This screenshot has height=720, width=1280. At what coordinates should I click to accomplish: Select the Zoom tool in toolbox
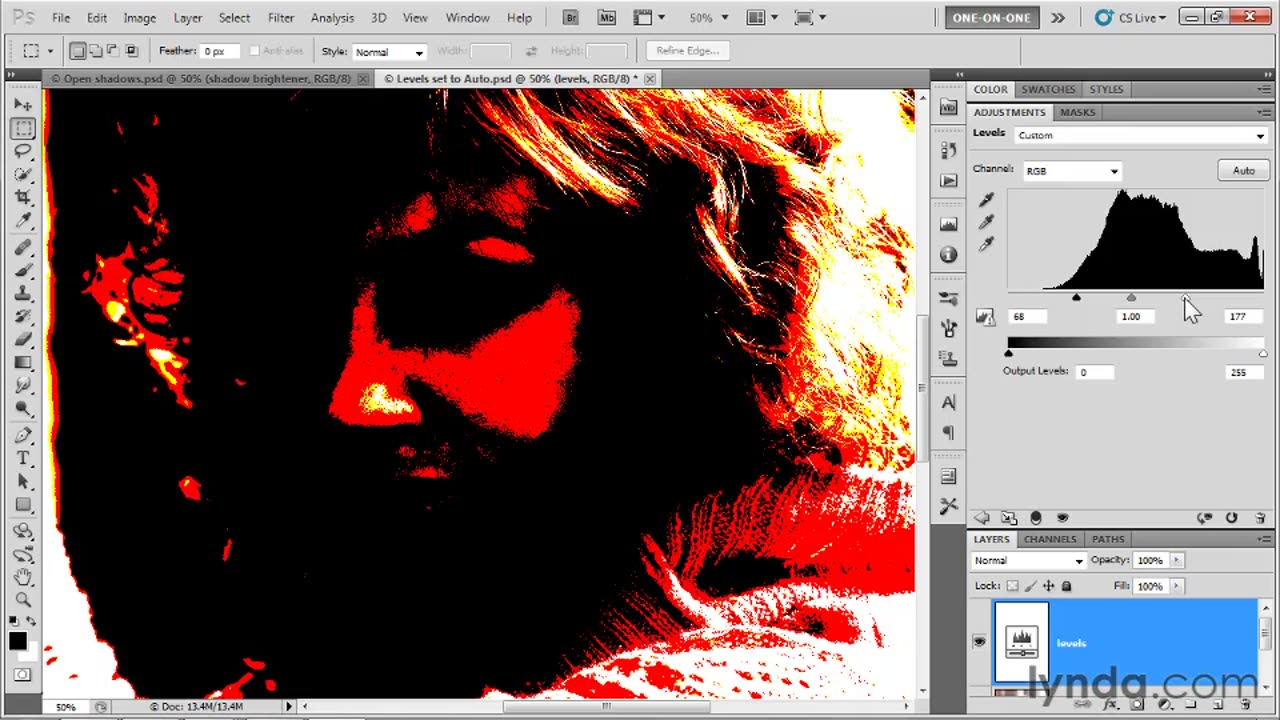click(23, 599)
